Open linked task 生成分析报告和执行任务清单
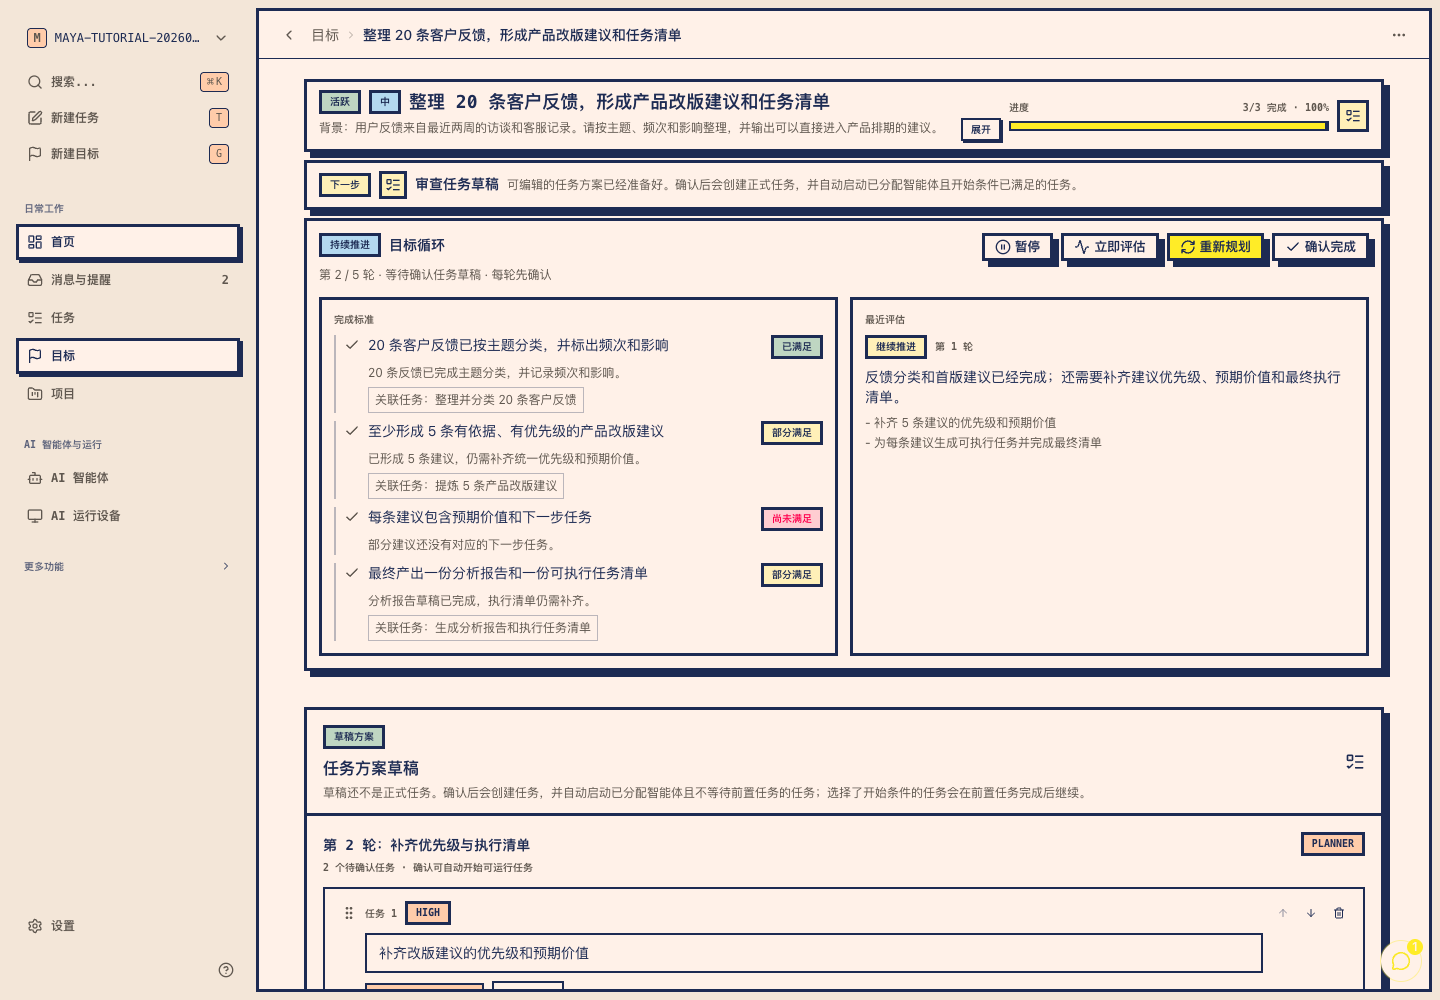 tap(483, 628)
